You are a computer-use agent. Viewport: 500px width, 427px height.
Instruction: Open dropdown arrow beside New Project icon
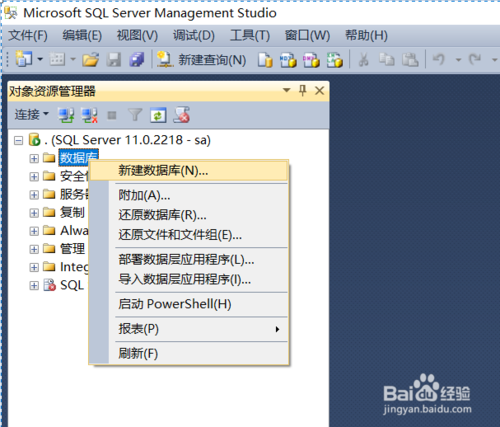point(40,59)
